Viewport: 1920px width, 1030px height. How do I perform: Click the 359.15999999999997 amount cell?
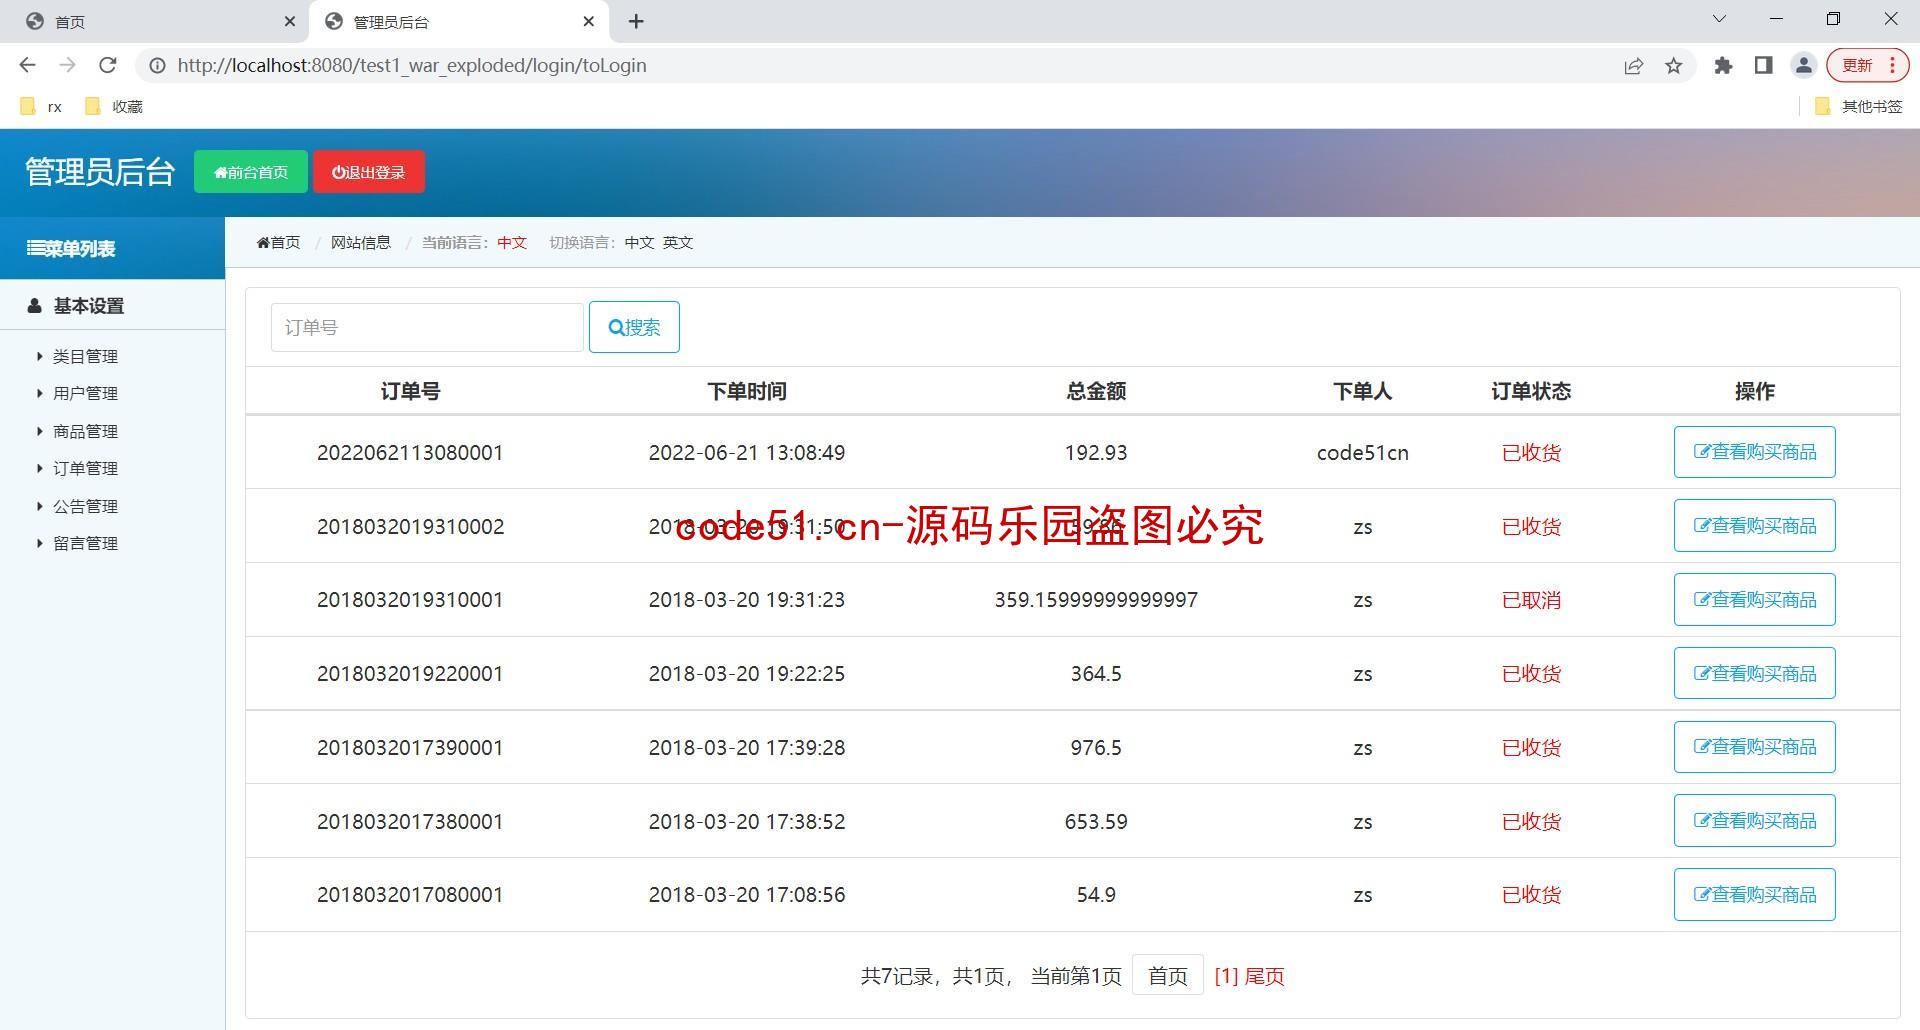click(x=1096, y=600)
